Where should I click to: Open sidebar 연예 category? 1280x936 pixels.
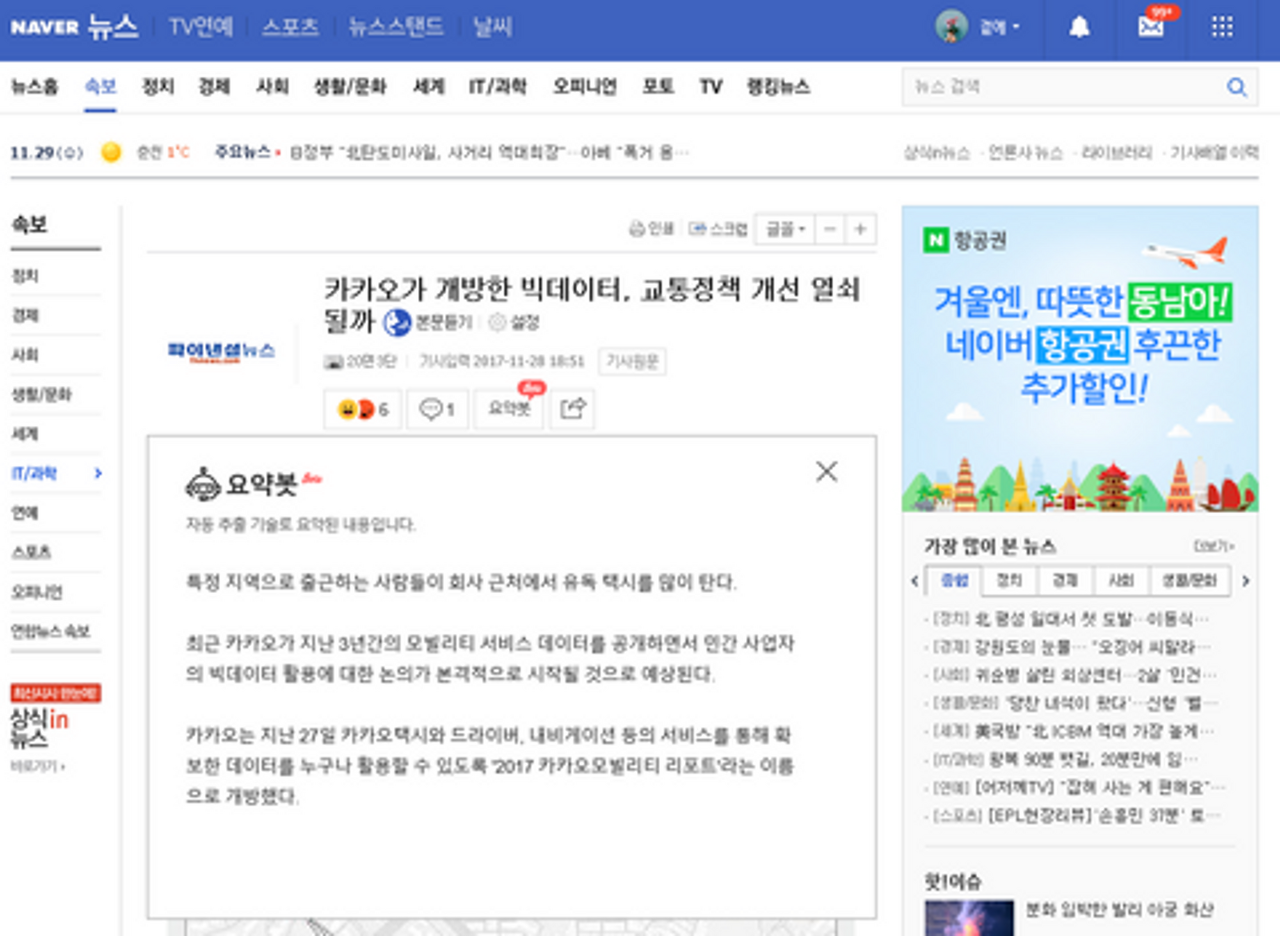coord(25,513)
